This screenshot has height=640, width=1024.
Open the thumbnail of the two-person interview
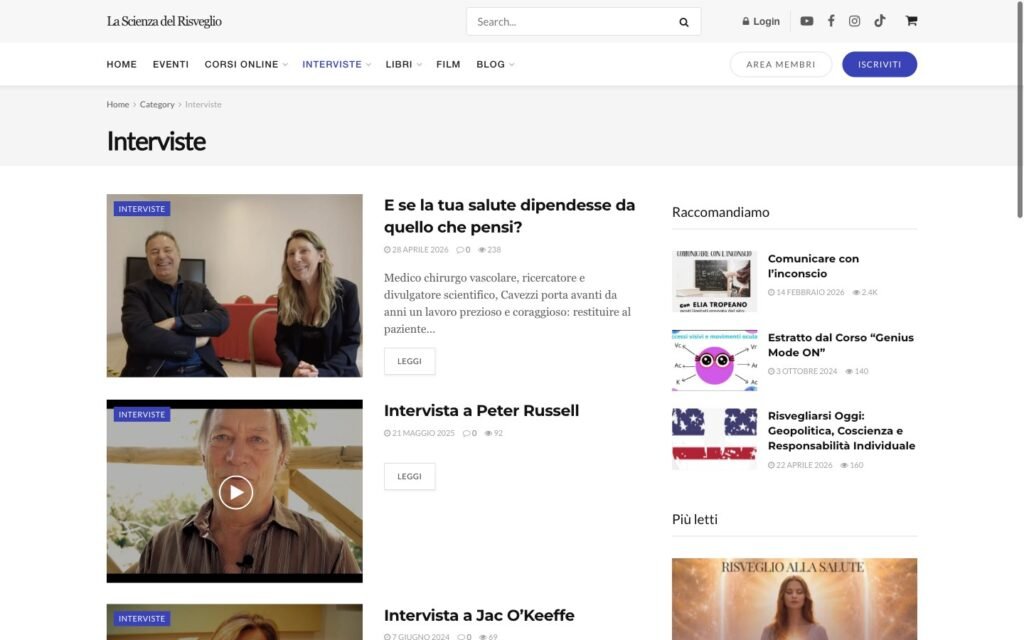(234, 285)
